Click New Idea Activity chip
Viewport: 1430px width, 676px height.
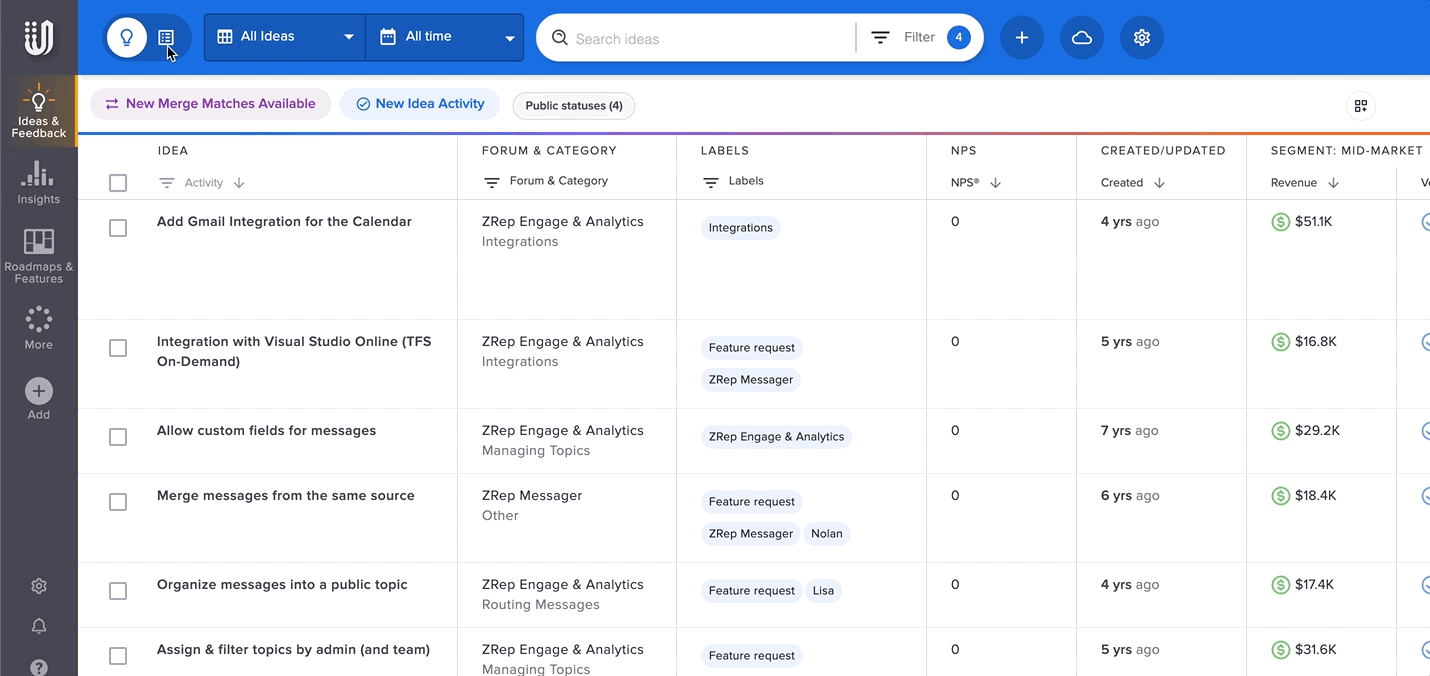(420, 104)
